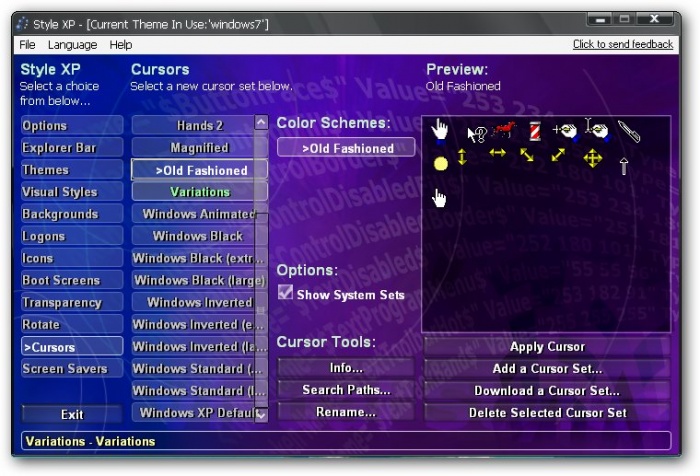Select Windows Black (large) cursor set
The image size is (700, 476).
199,280
